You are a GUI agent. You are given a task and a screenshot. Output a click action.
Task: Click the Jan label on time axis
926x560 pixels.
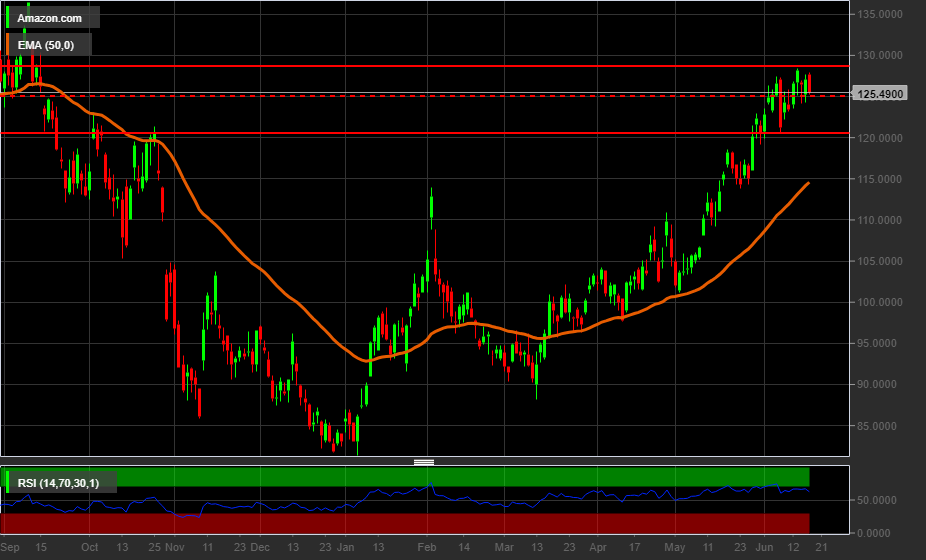click(x=346, y=548)
